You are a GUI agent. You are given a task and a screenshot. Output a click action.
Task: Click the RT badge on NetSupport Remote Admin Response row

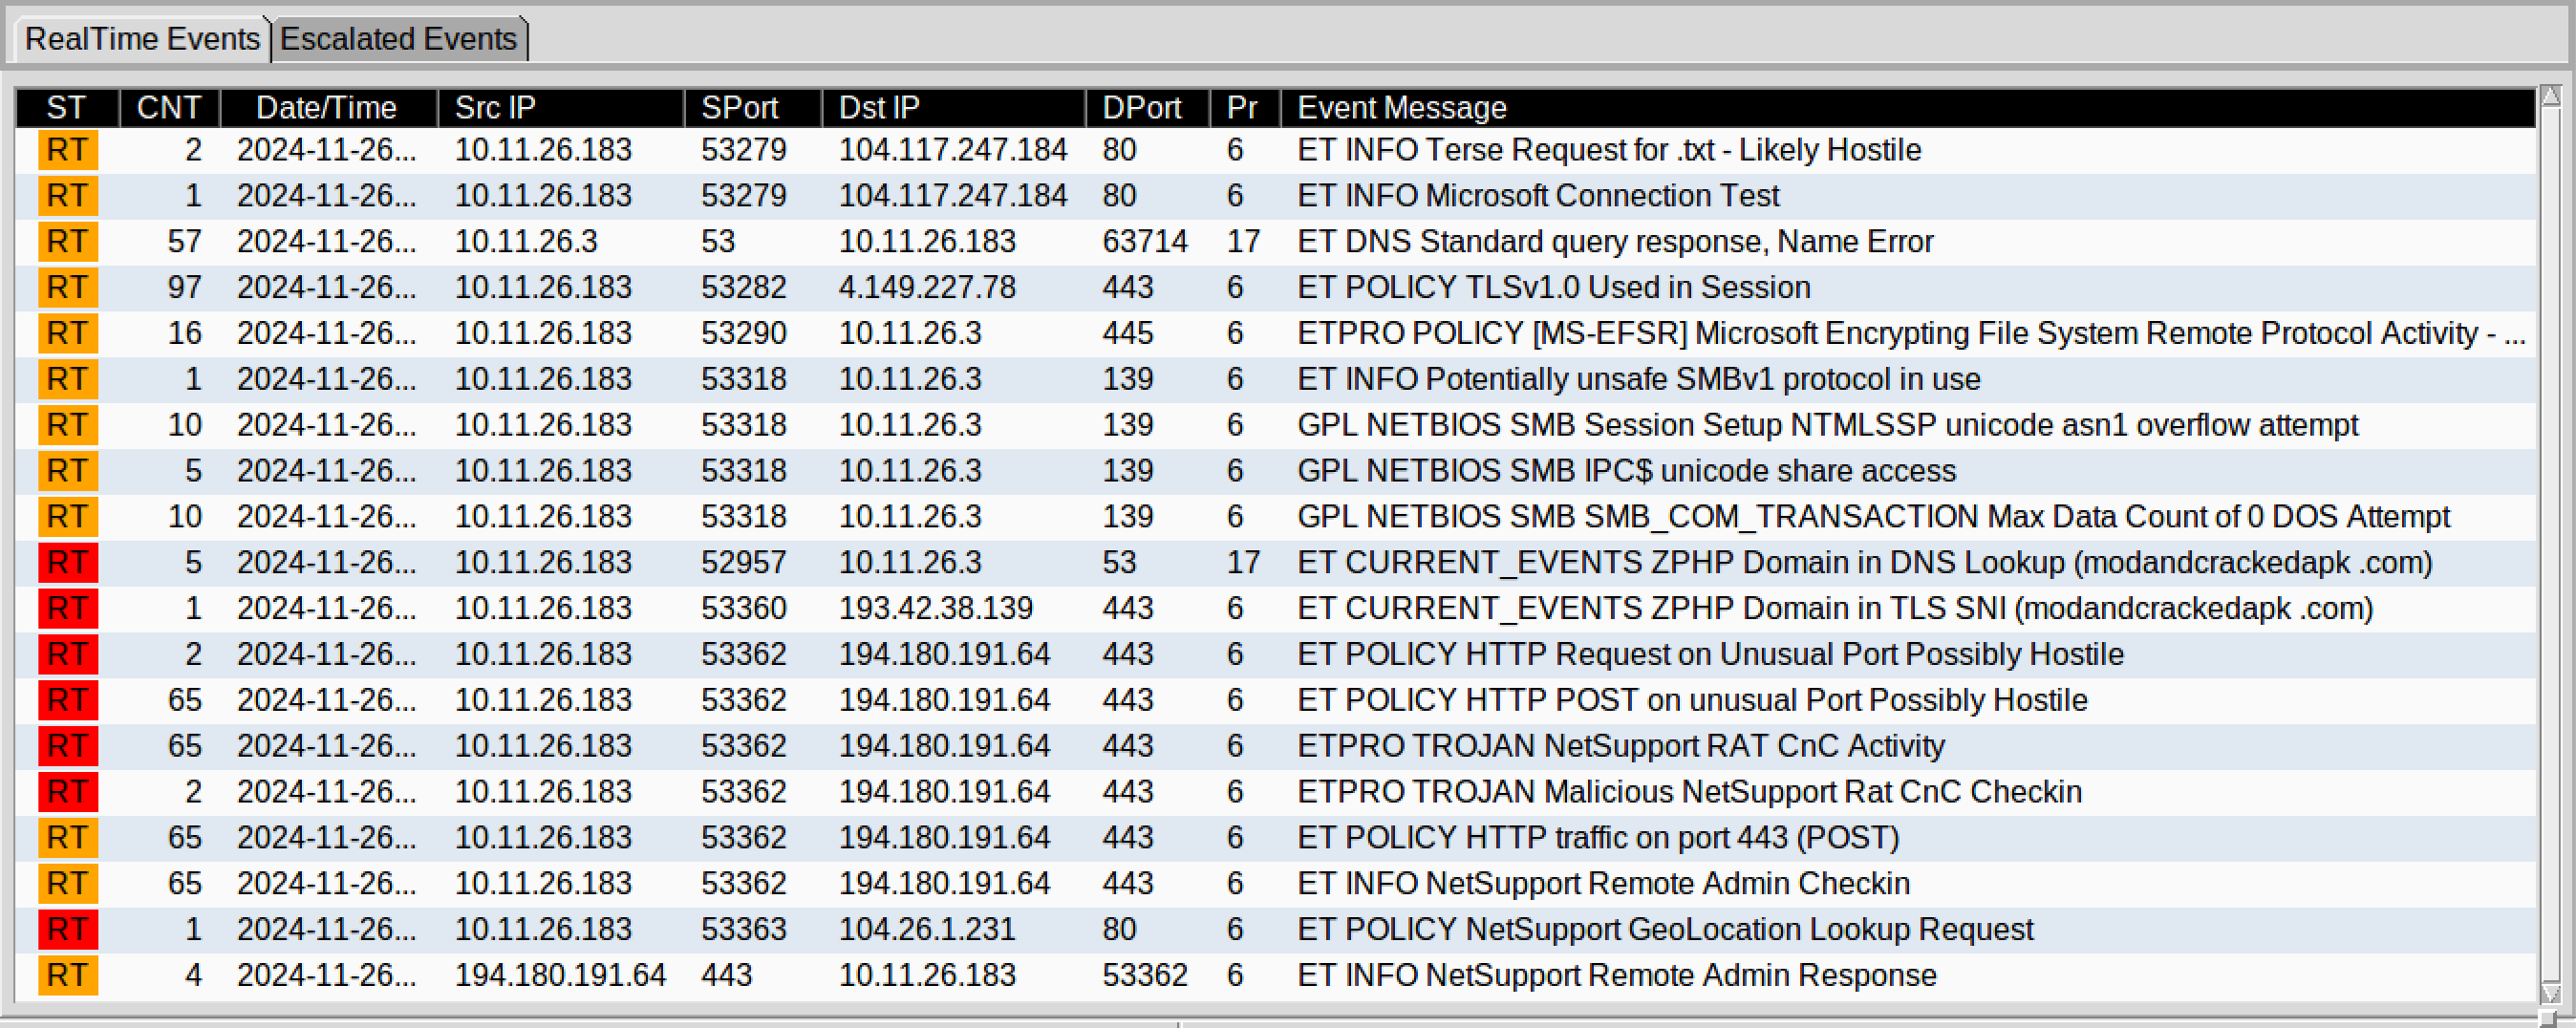tap(67, 975)
